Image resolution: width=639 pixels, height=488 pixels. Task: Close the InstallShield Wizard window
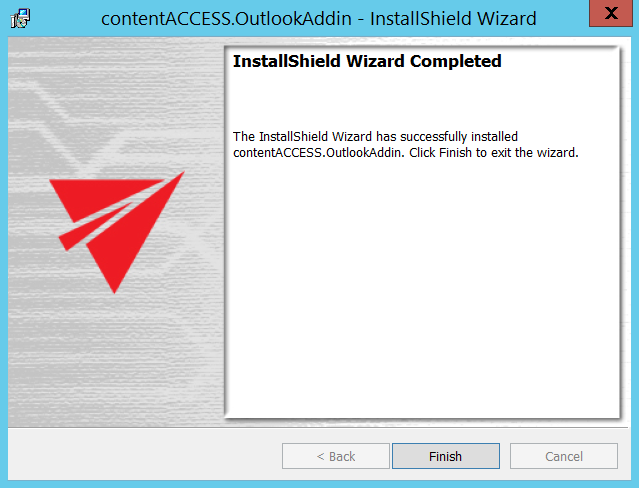[610, 13]
